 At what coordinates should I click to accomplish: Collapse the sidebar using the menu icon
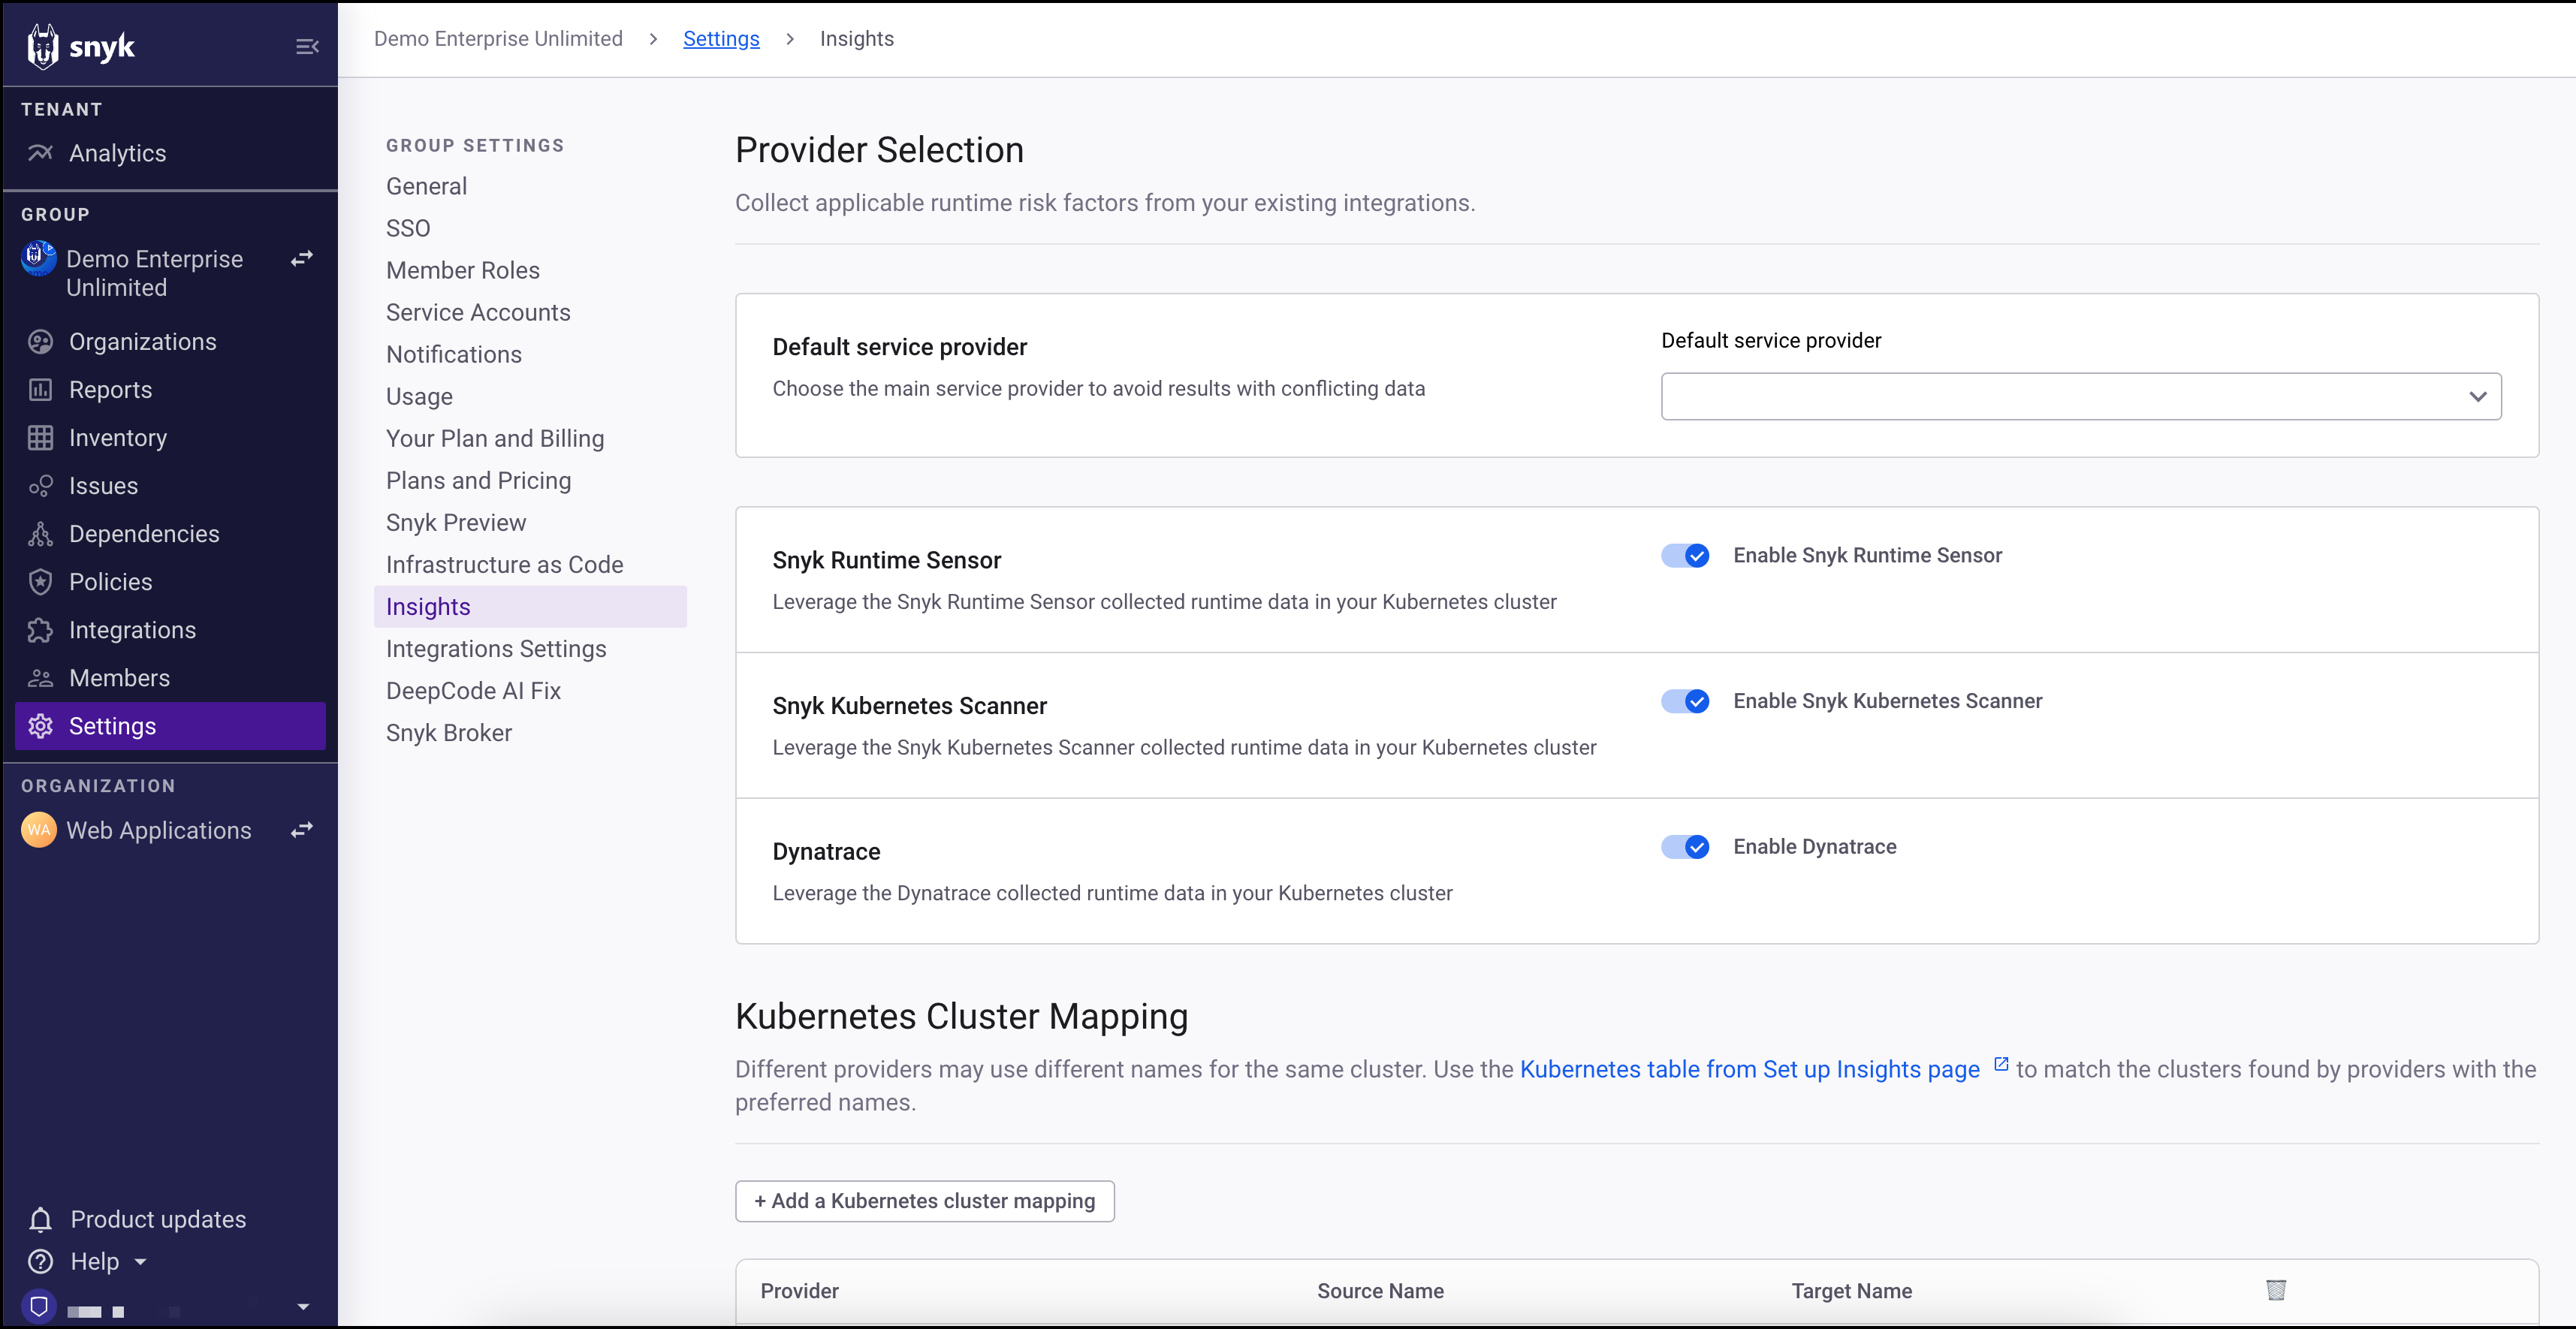coord(307,46)
